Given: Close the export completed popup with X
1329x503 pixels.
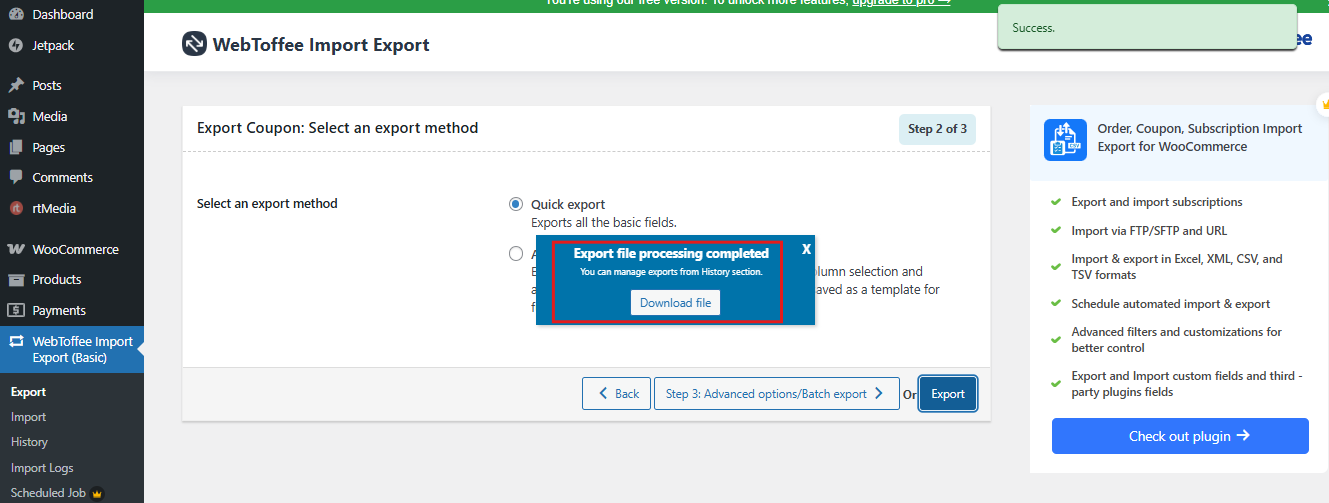Looking at the screenshot, I should (x=806, y=249).
